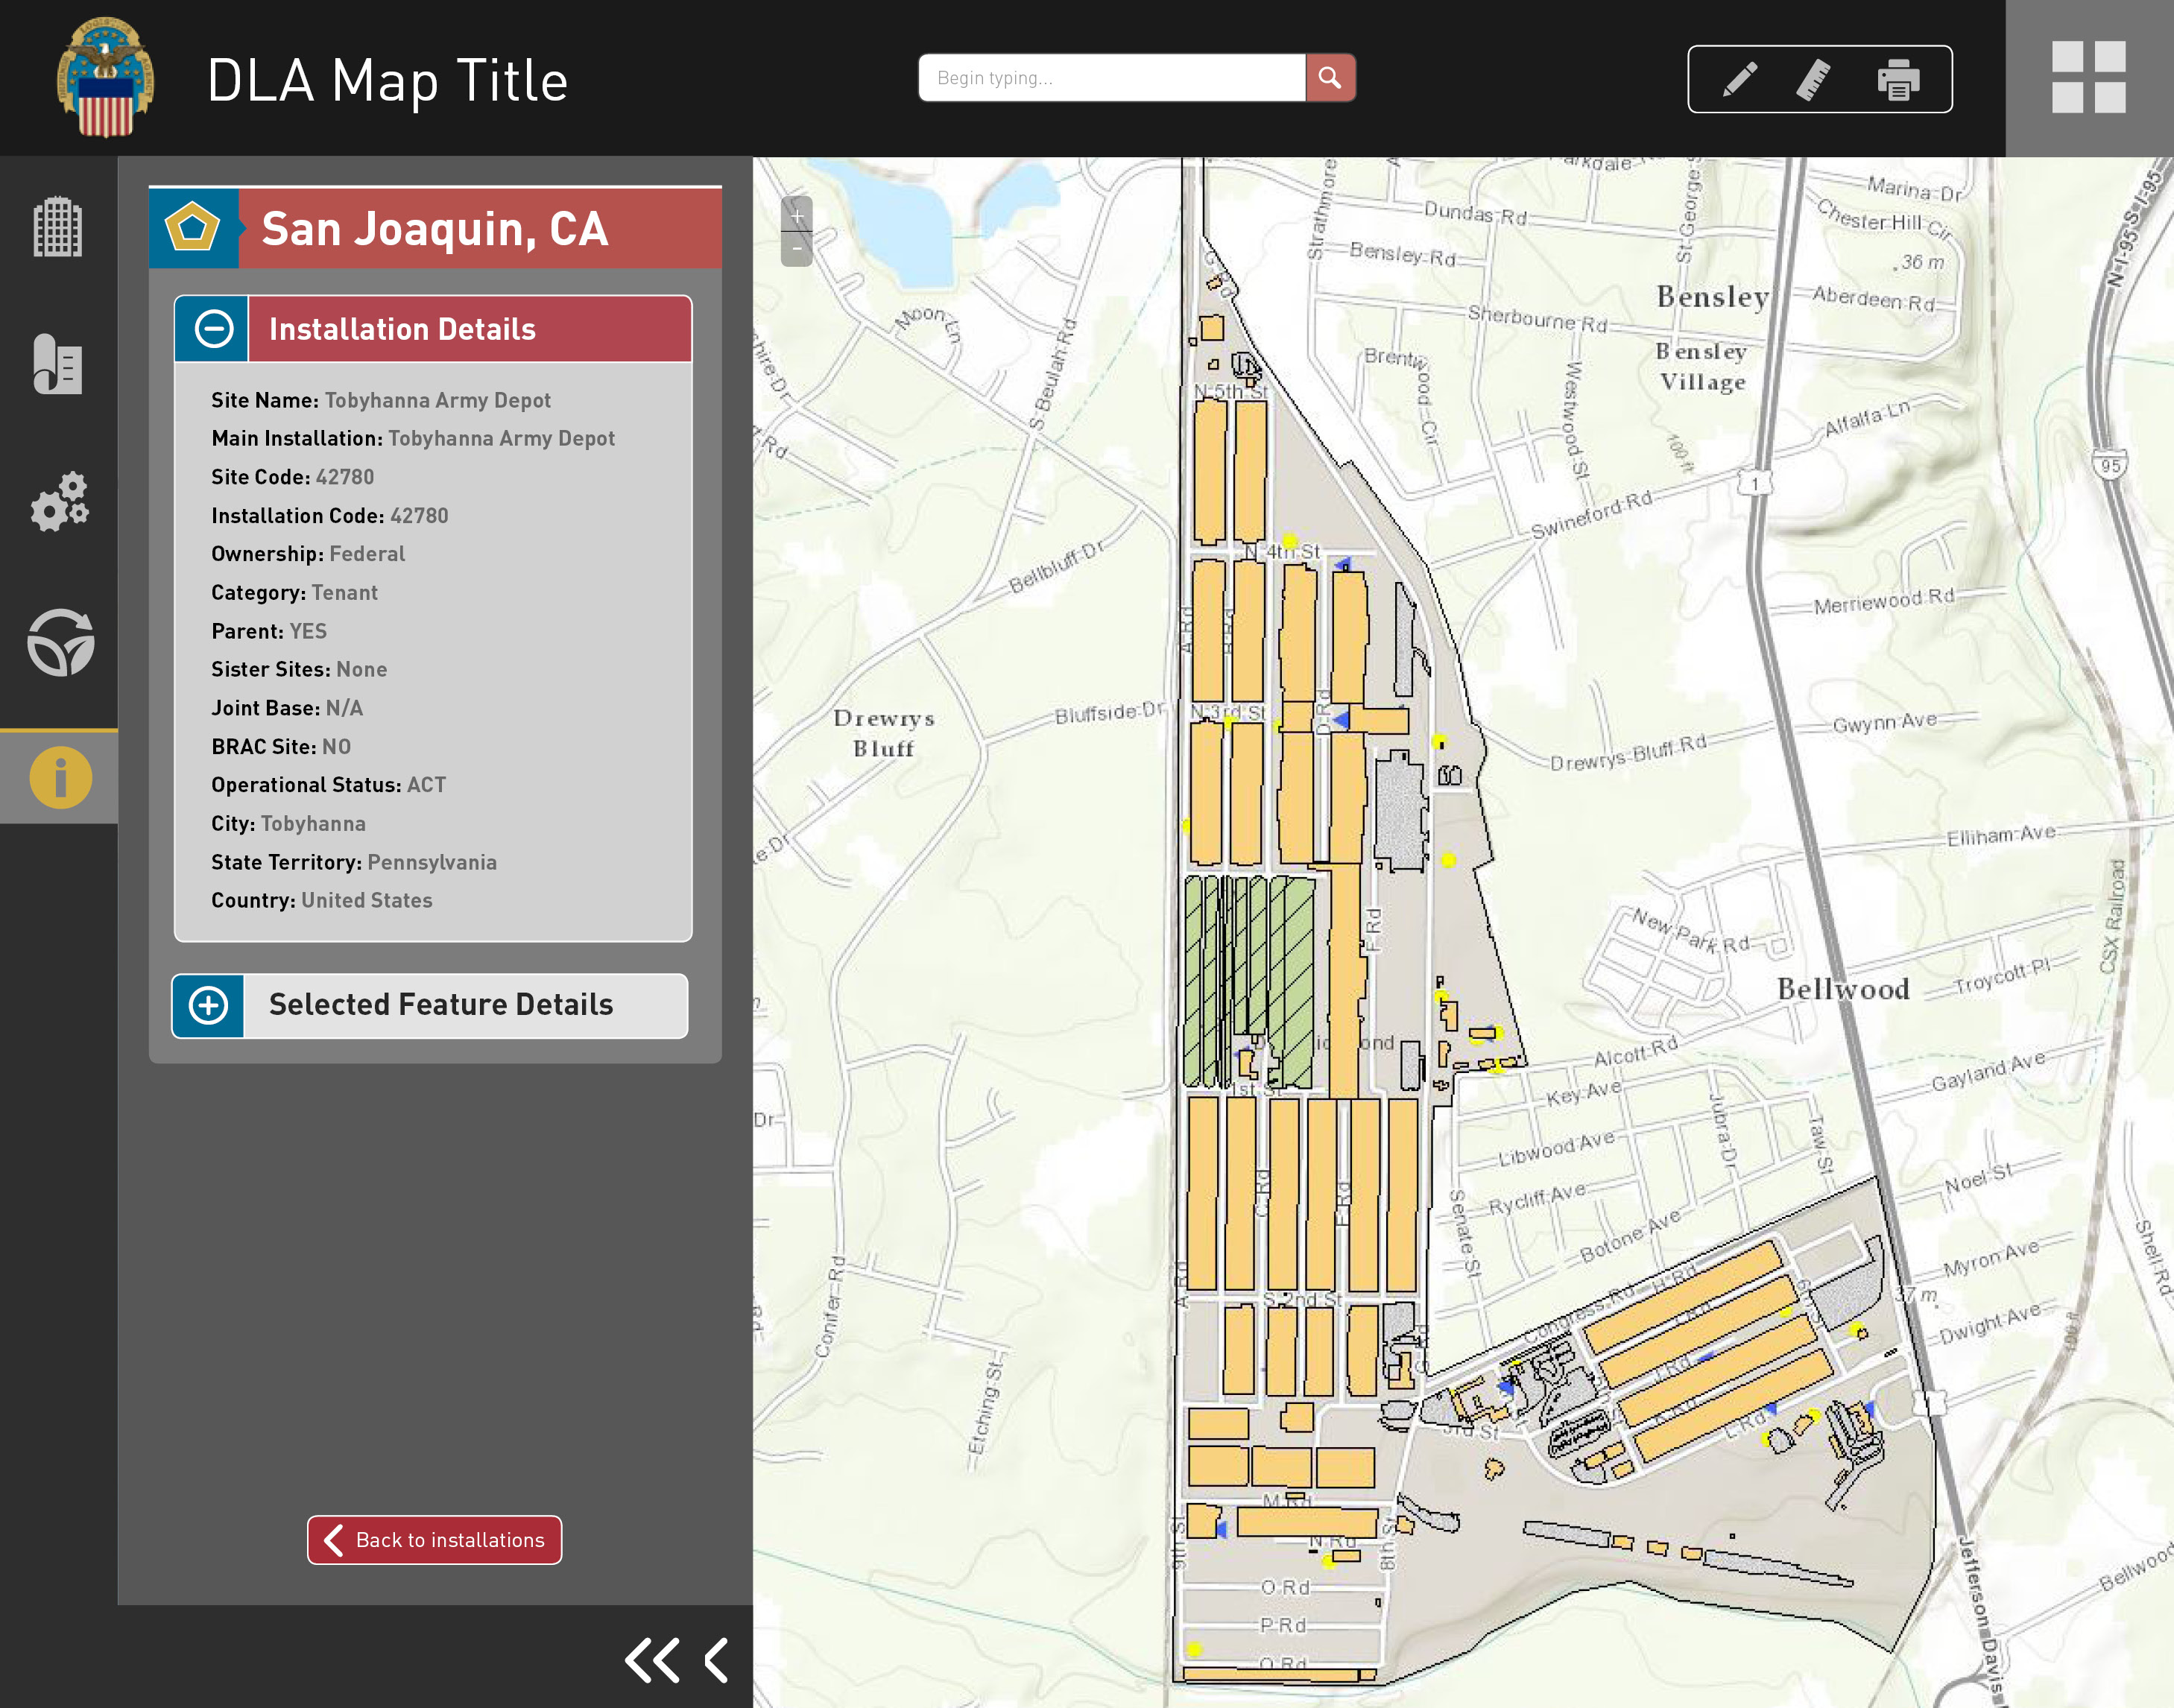
Task: Open the buildings sidebar tab
Action: (58, 227)
